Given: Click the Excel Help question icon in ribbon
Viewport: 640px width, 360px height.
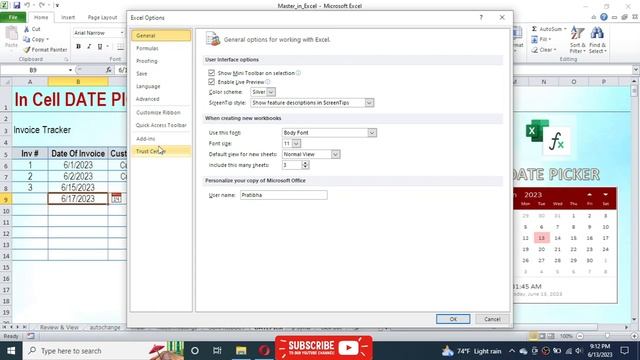Looking at the screenshot, I should 604,17.
